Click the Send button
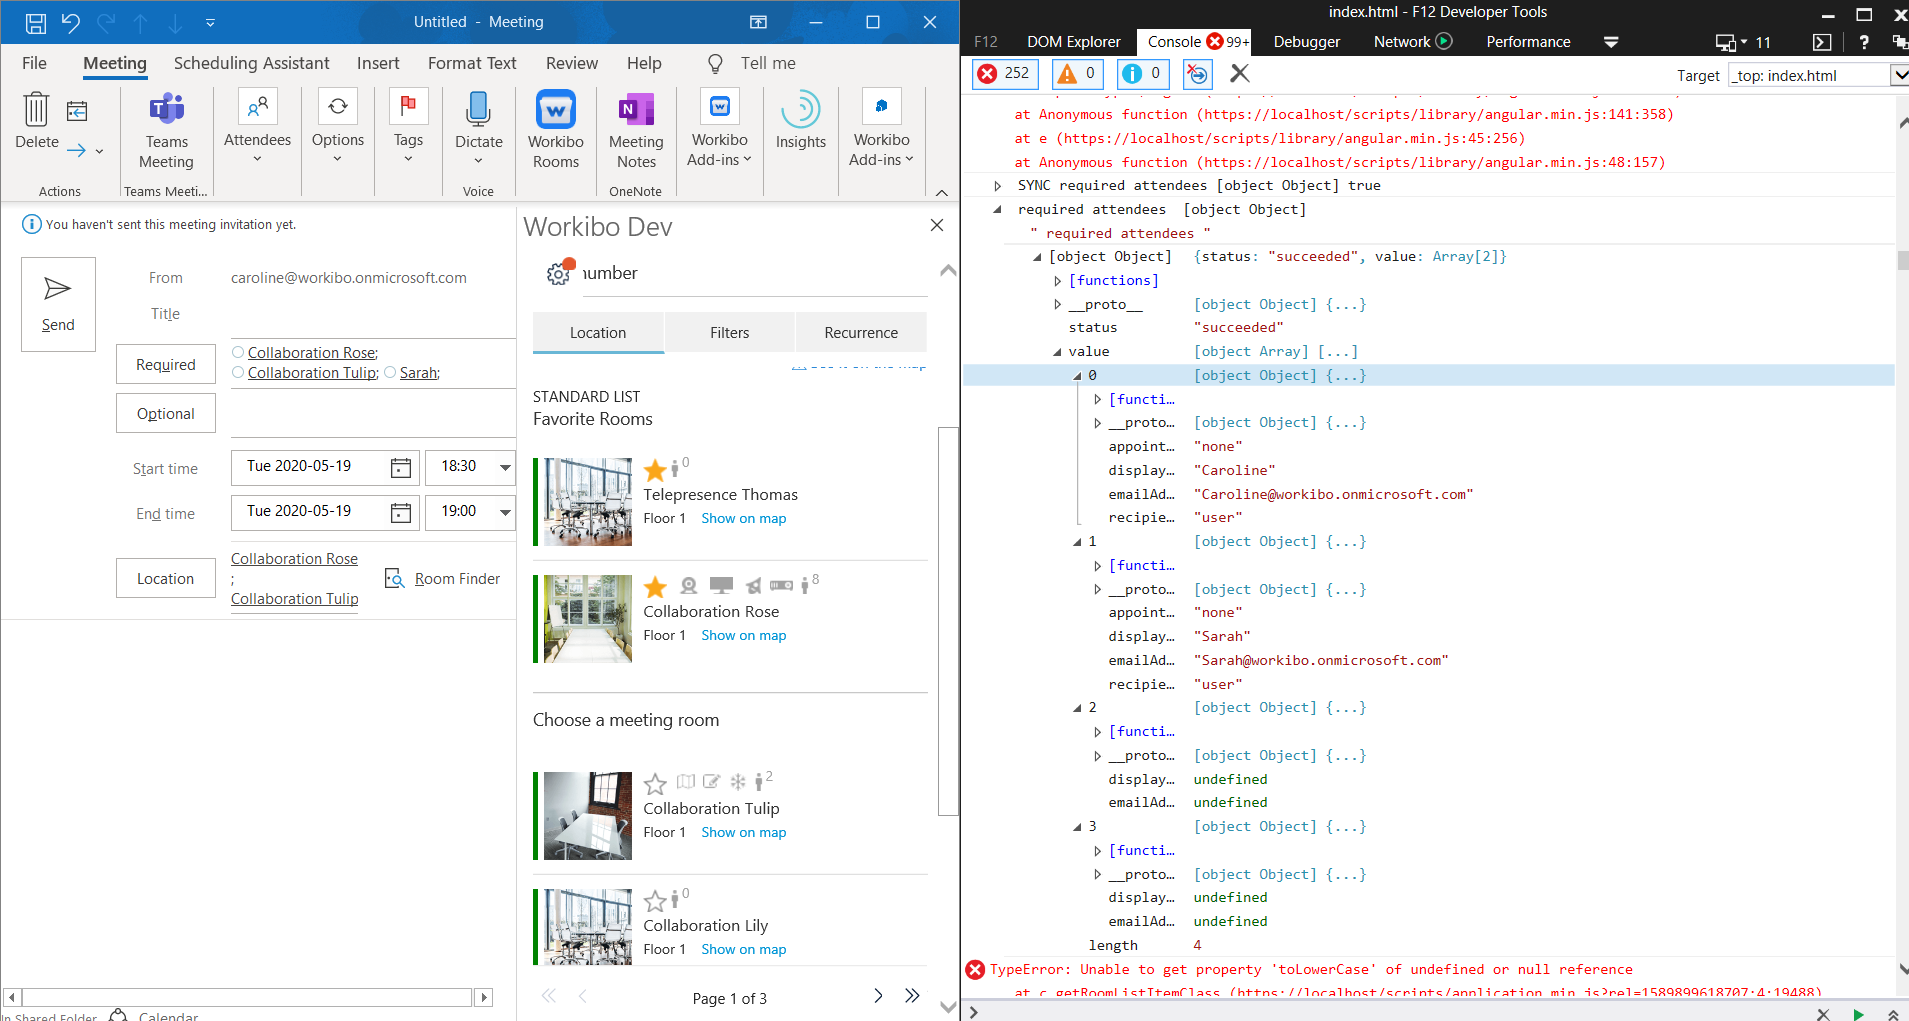 (x=58, y=303)
